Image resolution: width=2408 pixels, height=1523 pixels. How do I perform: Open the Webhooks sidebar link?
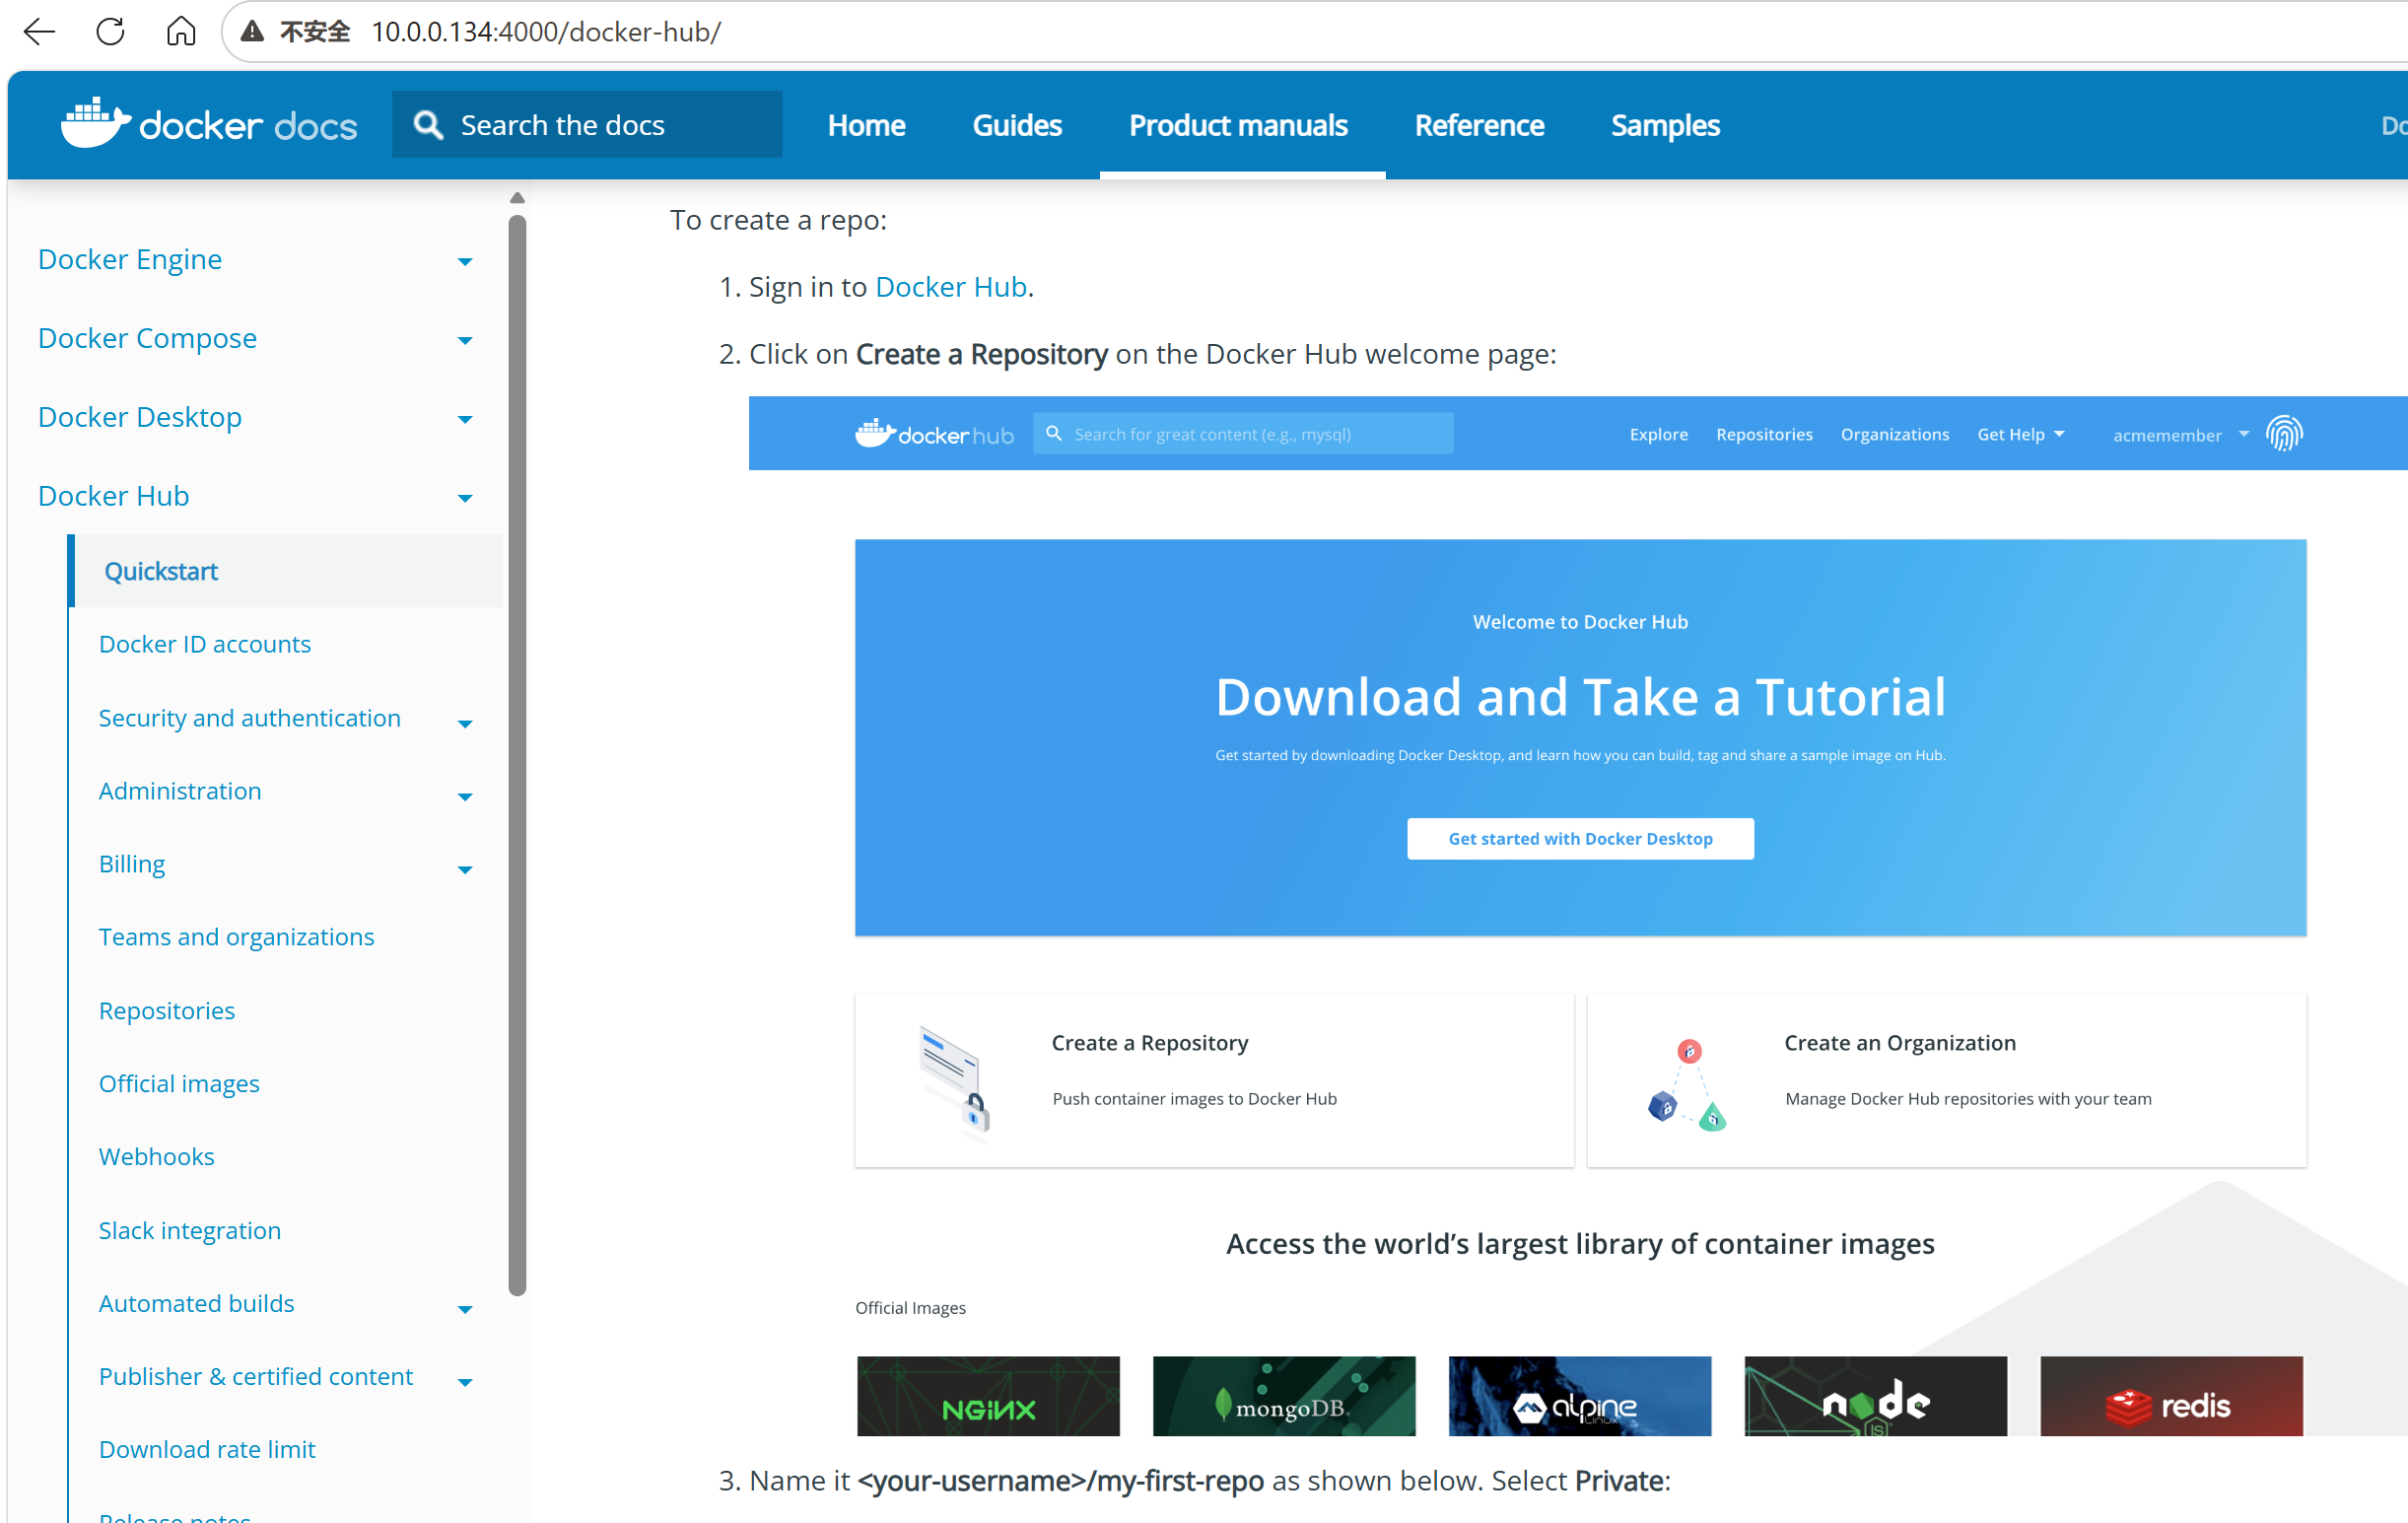click(157, 1157)
